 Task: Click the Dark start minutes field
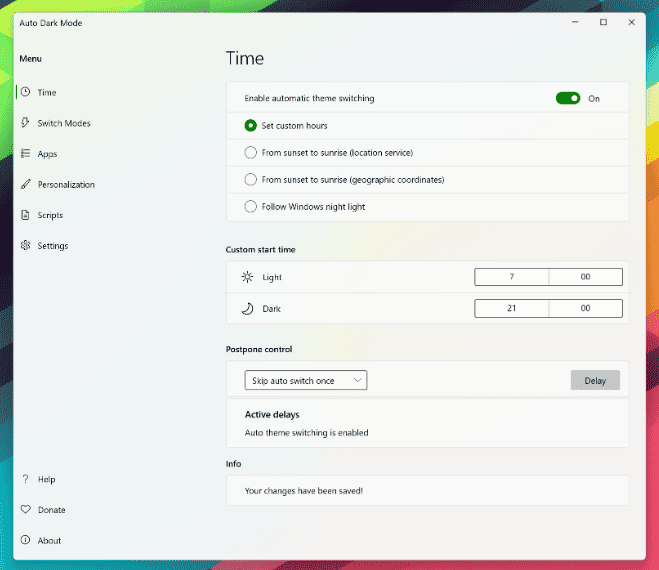click(585, 309)
